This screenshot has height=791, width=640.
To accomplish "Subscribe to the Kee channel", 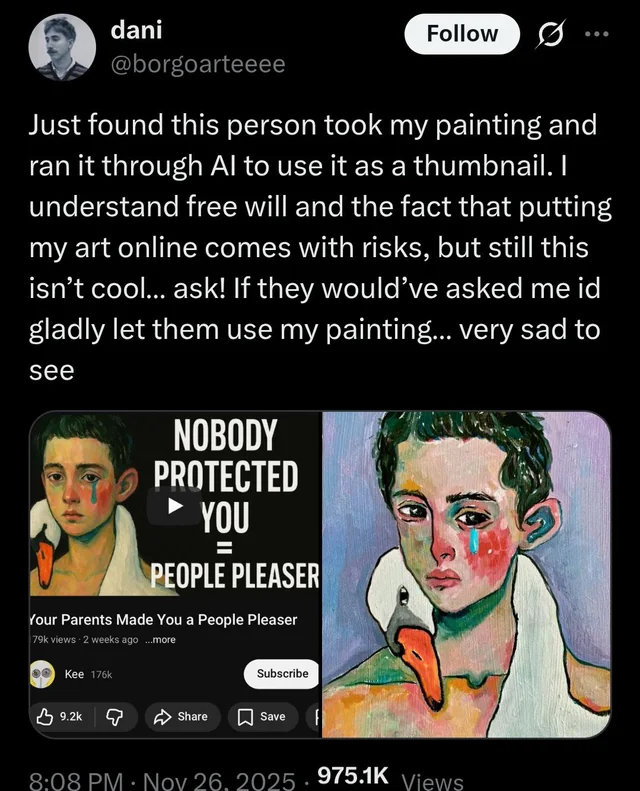I will 282,674.
